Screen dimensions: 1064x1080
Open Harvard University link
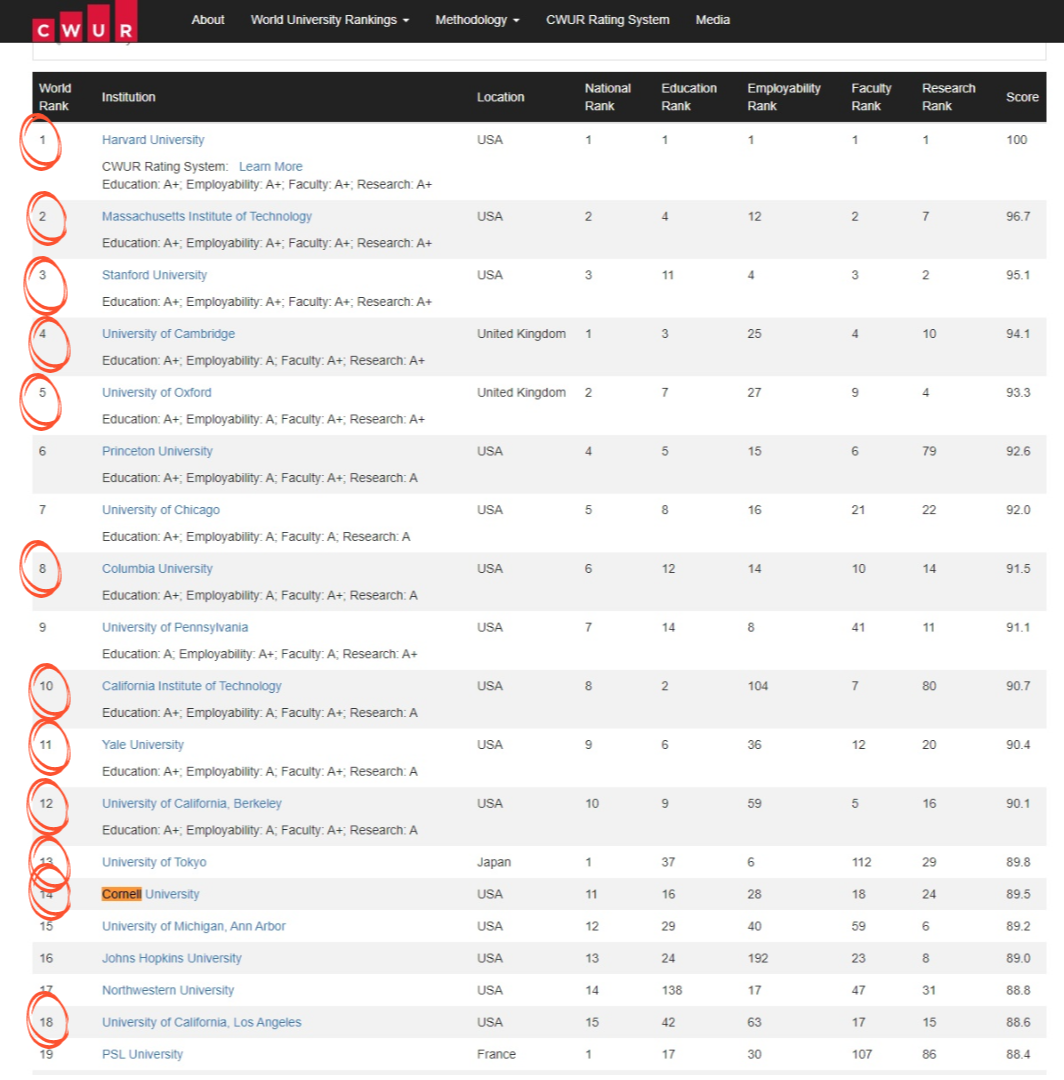point(153,140)
